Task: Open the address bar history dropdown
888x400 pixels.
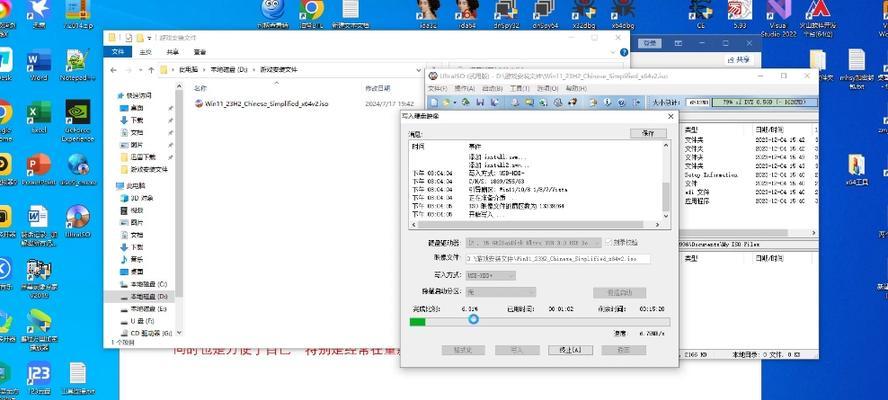Action: [417, 70]
